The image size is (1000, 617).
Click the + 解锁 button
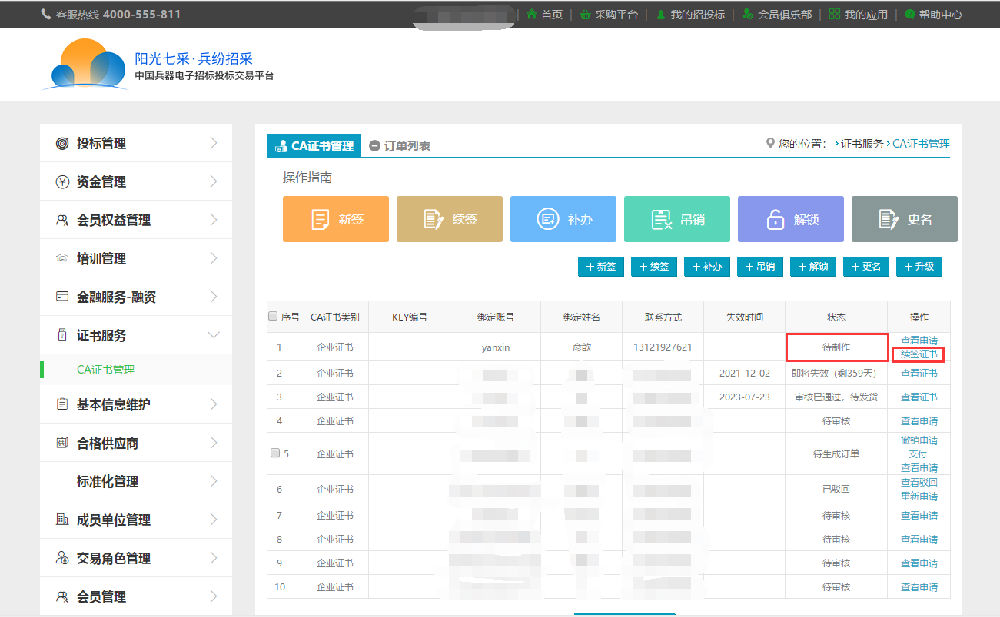tap(813, 267)
